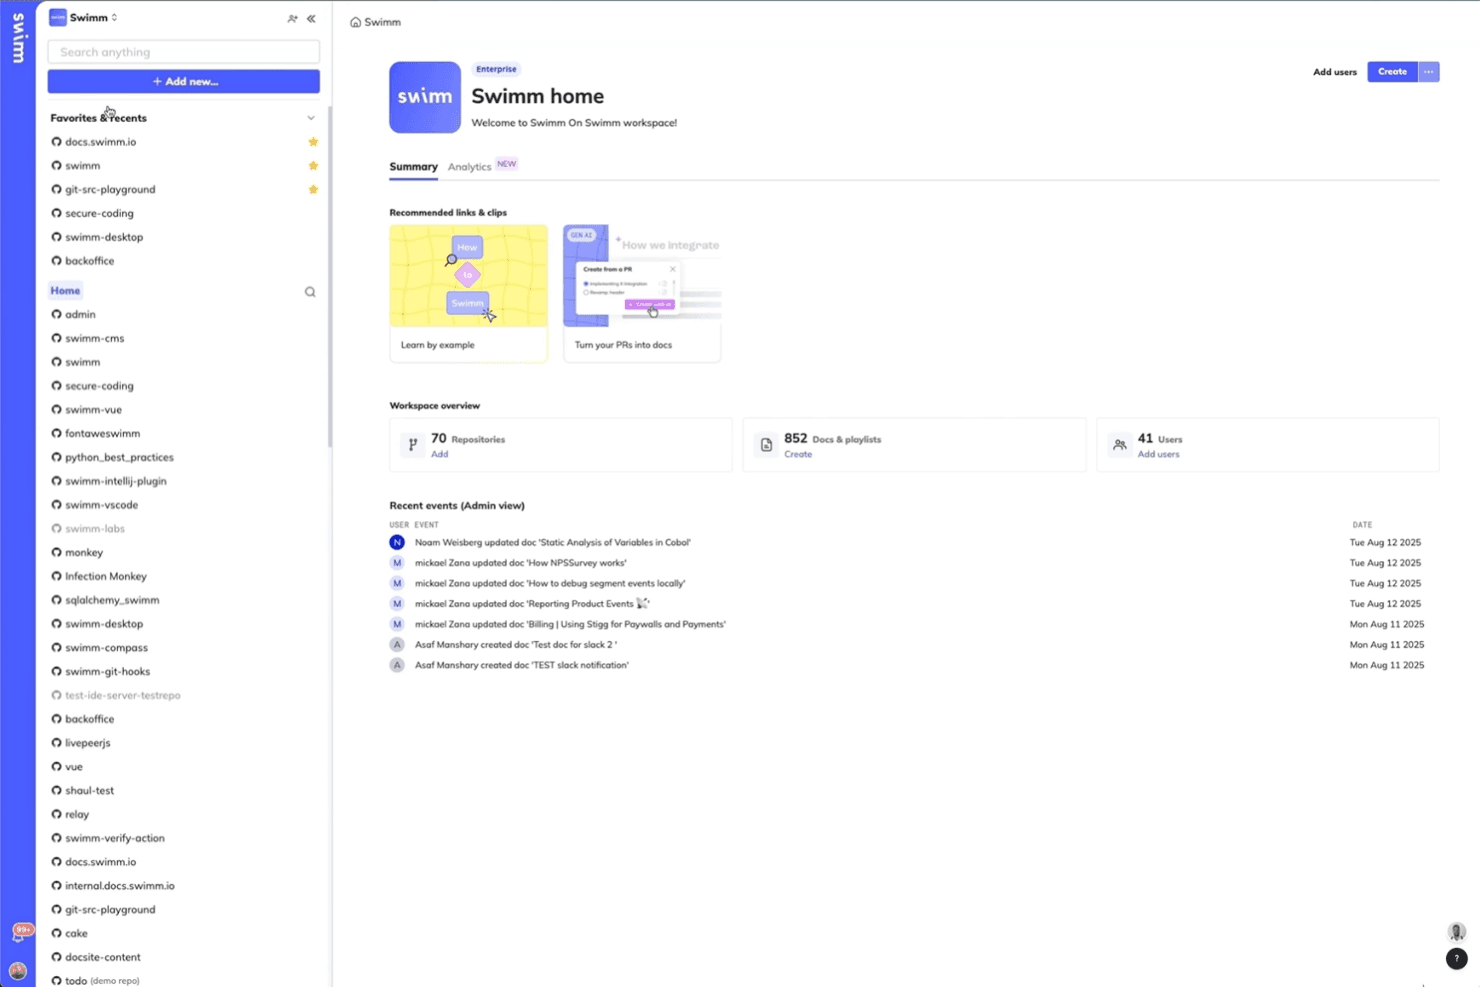Click the GitHub icon beside the admin repo

click(x=56, y=314)
